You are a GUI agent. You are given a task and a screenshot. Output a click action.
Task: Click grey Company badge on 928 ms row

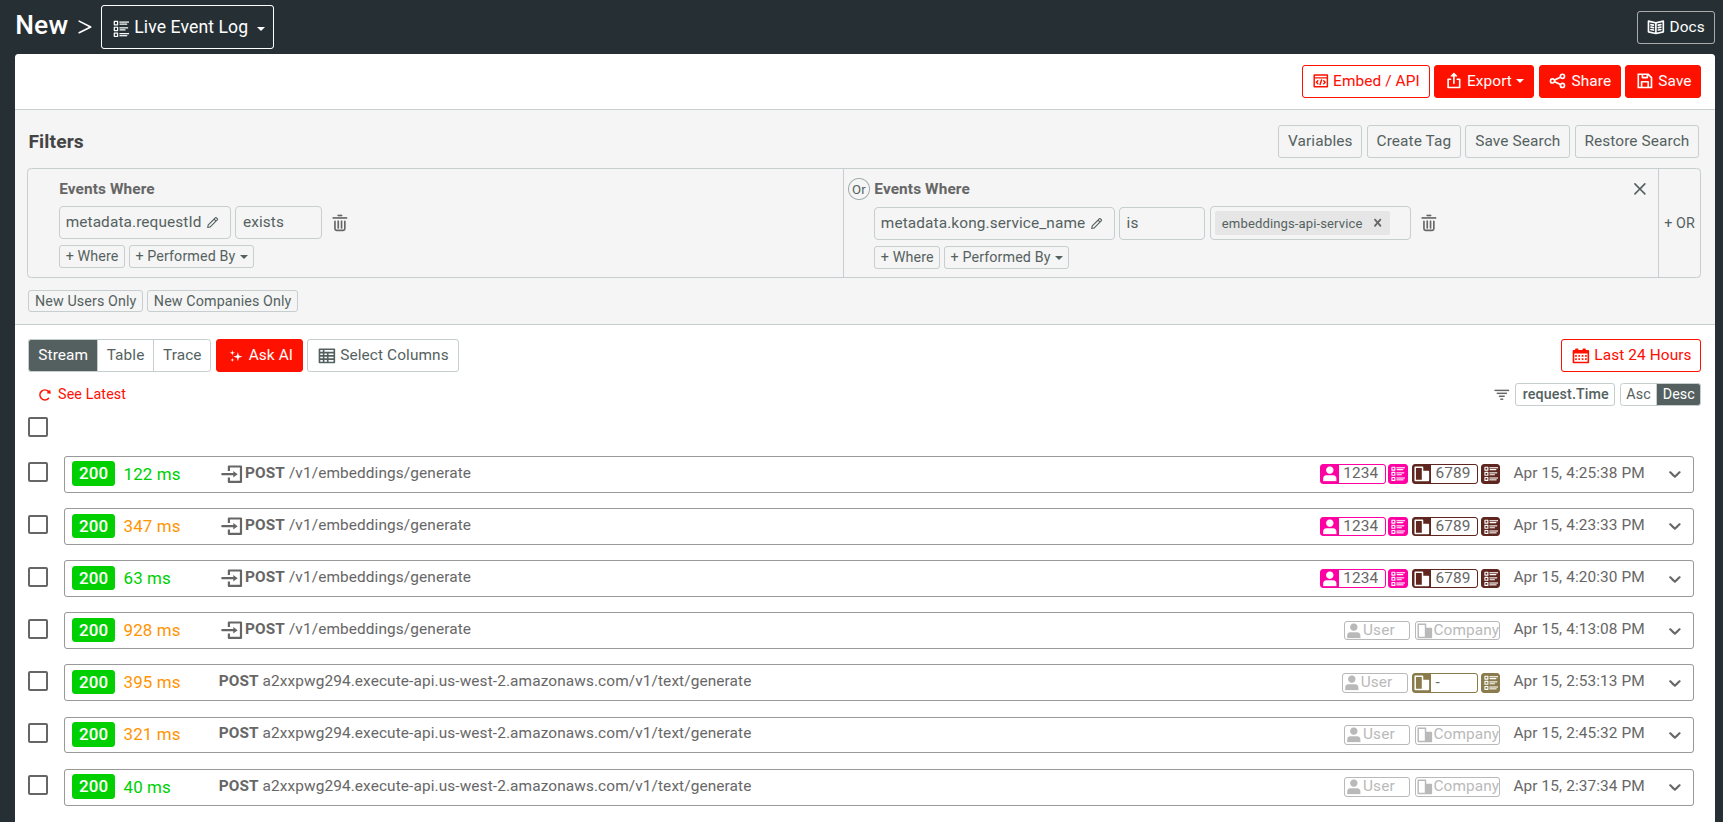1457,630
